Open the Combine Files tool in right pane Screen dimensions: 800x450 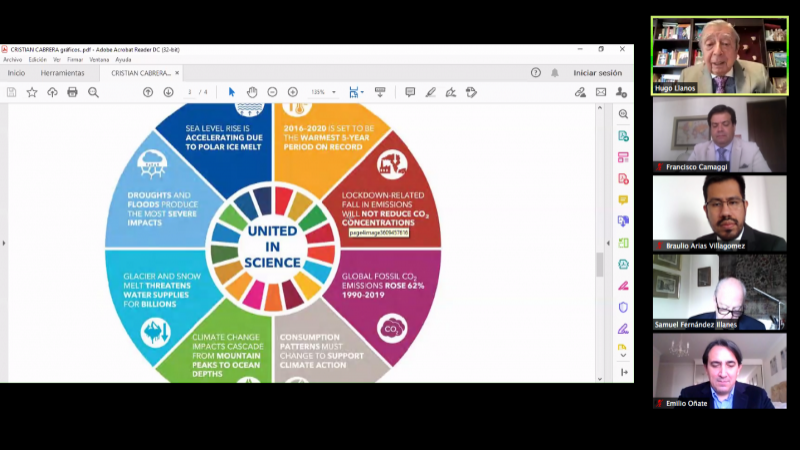pyautogui.click(x=623, y=221)
